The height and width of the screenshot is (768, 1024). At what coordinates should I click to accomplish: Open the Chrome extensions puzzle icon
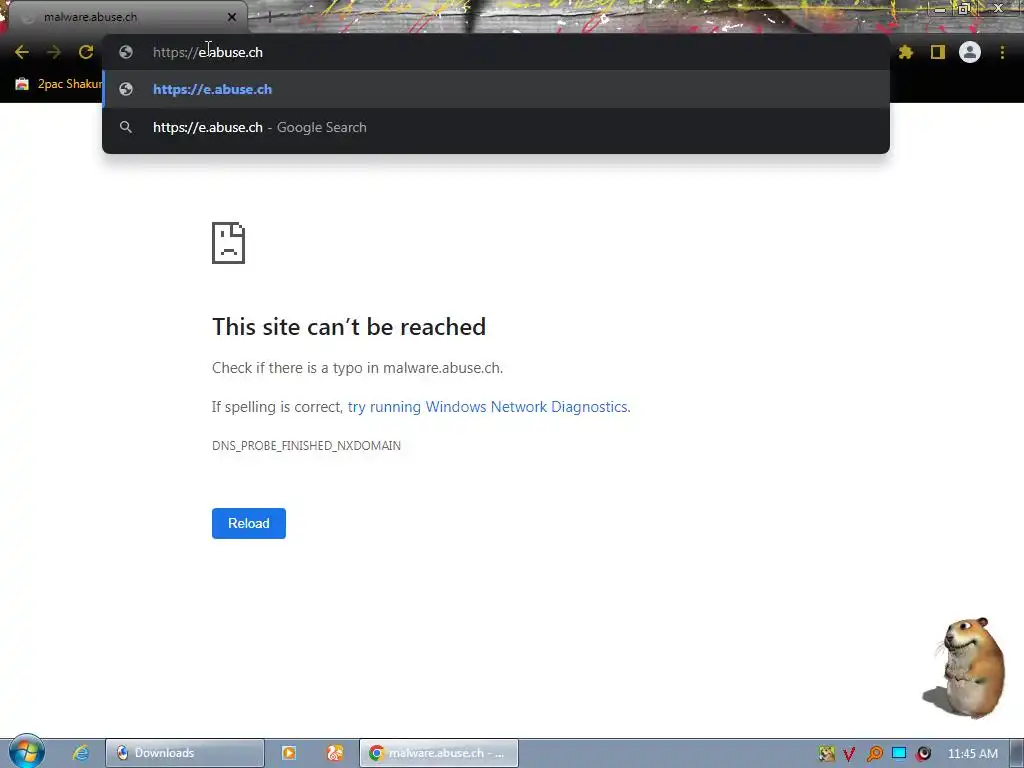click(905, 52)
